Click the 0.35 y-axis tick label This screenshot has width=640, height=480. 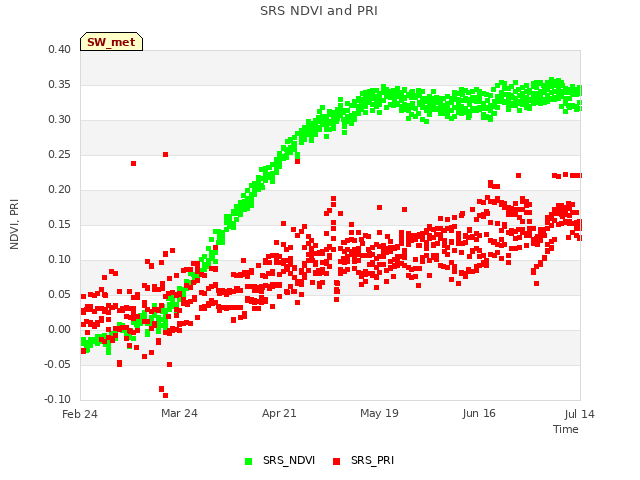[60, 84]
